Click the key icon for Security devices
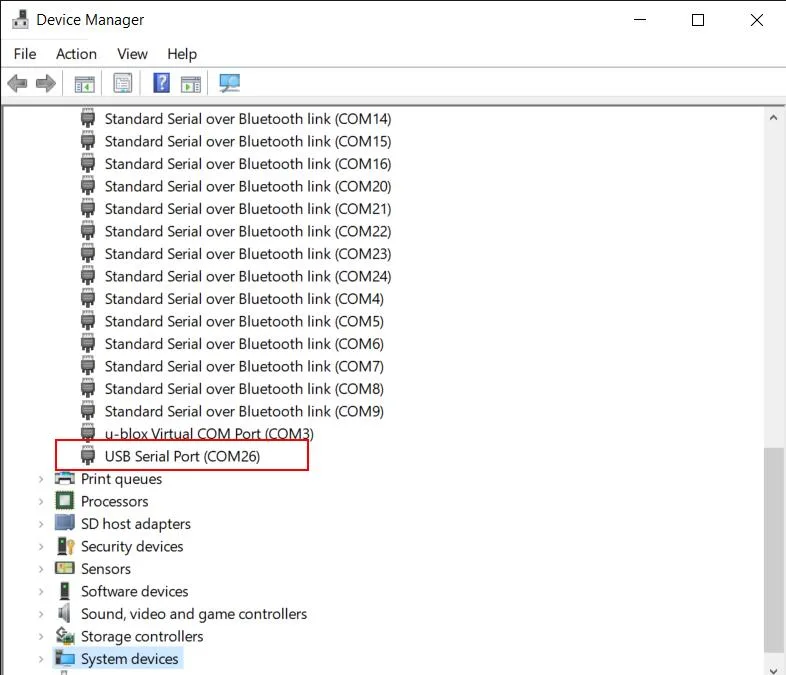786x675 pixels. coord(66,546)
